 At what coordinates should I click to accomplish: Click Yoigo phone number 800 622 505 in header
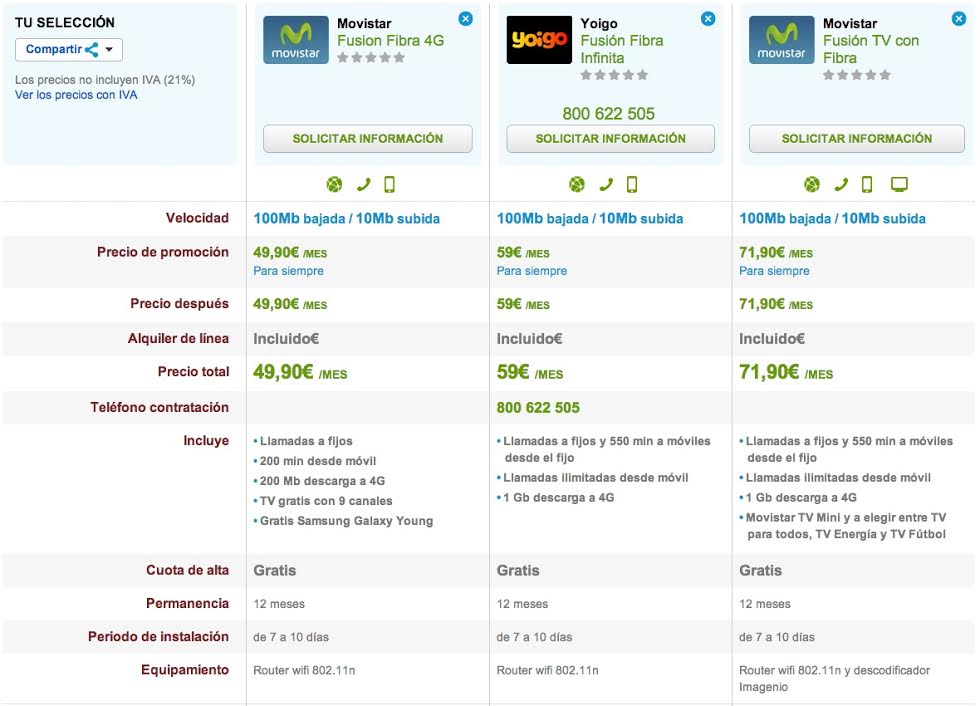point(609,114)
